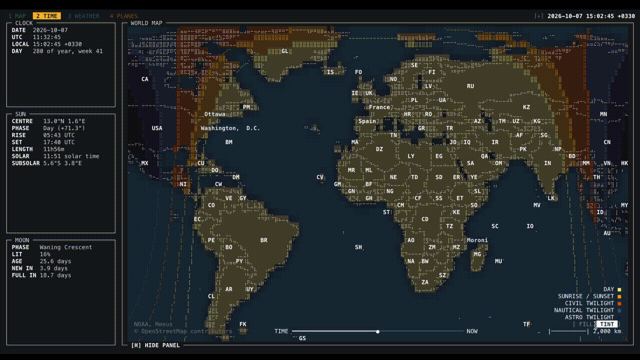The image size is (640, 360).
Task: Click the GL label for Greenland
Action: (284, 51)
